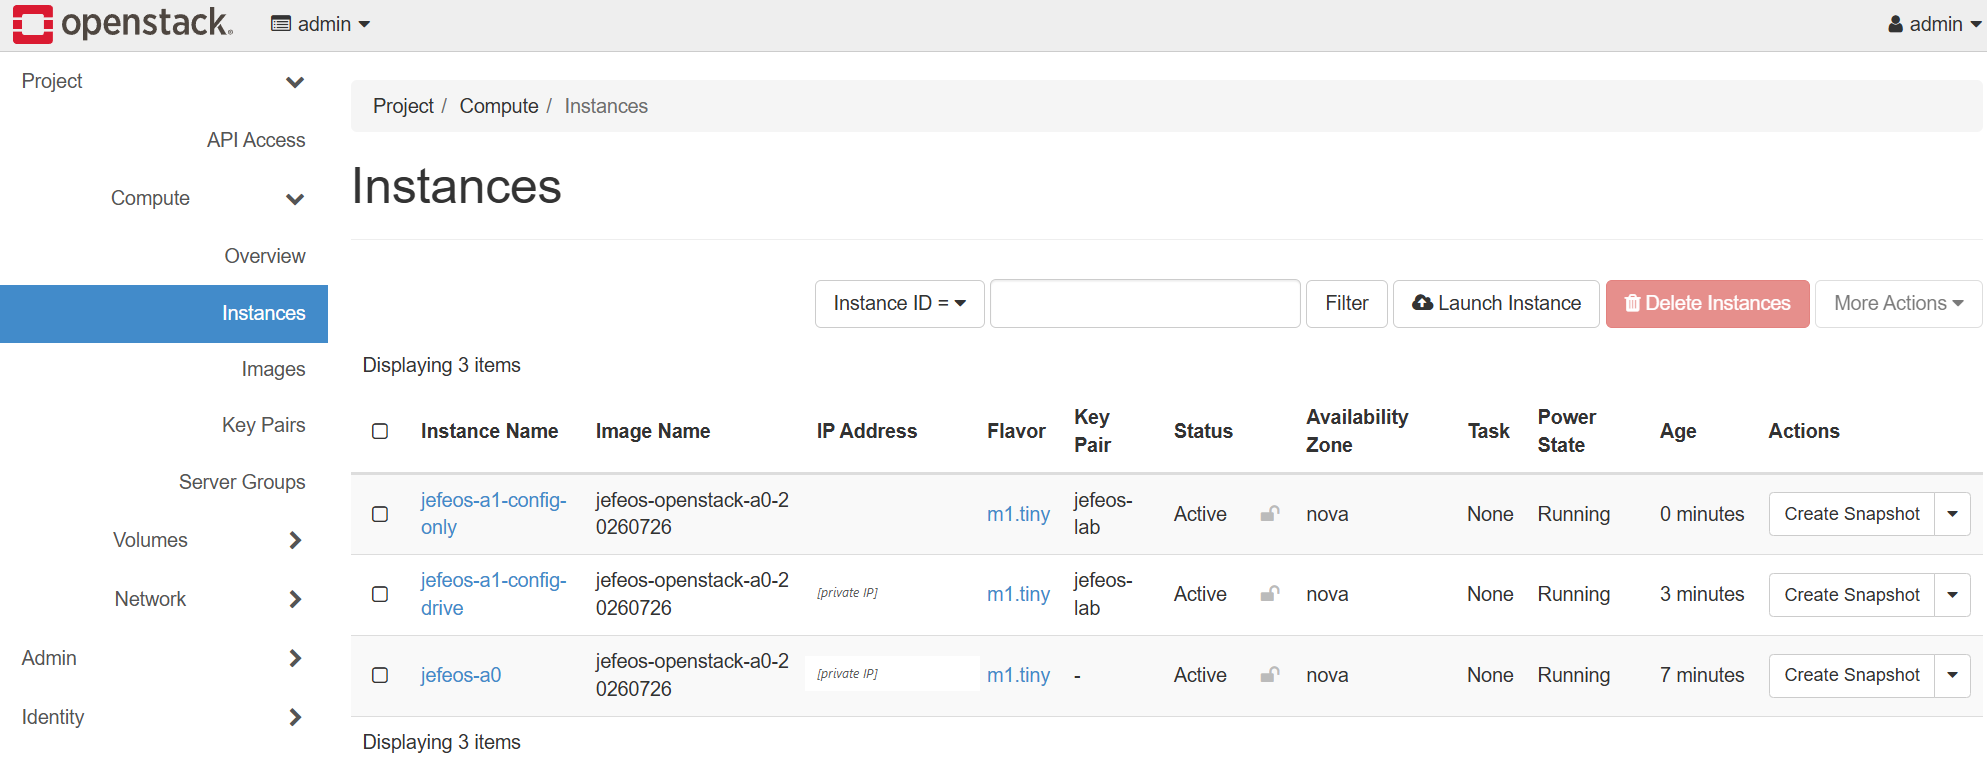Viewport: 1987px width, 784px height.
Task: Click the Launch Instance button
Action: click(1496, 303)
